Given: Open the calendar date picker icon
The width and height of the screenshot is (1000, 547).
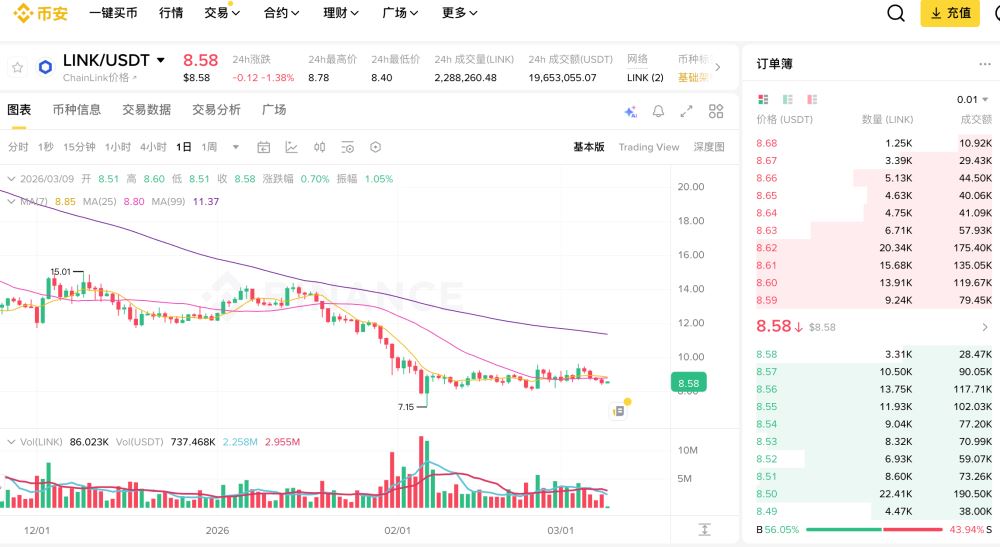Looking at the screenshot, I should [x=263, y=147].
